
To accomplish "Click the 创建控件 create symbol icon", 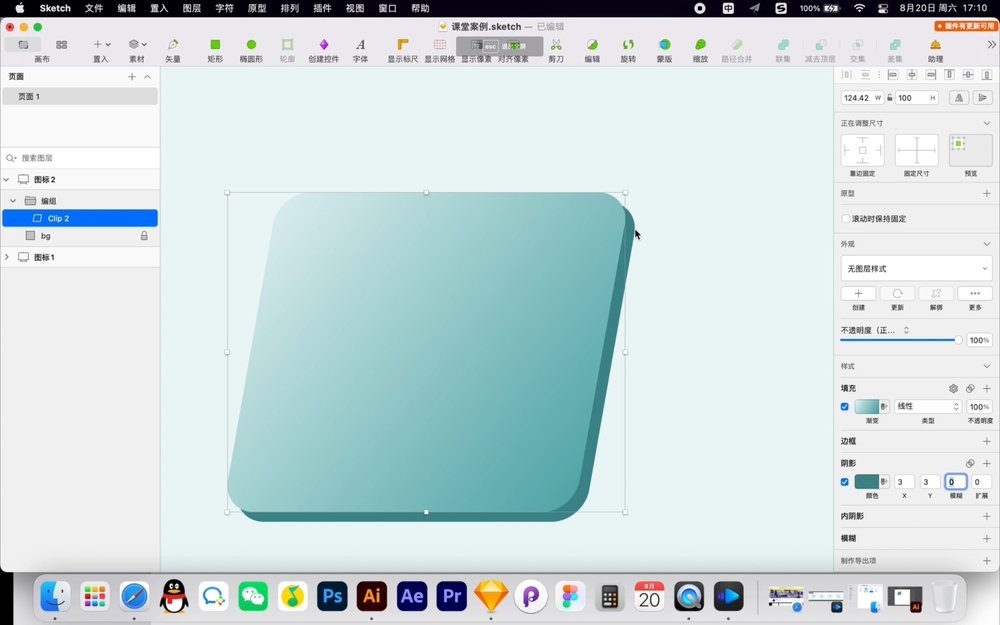I will 324,45.
